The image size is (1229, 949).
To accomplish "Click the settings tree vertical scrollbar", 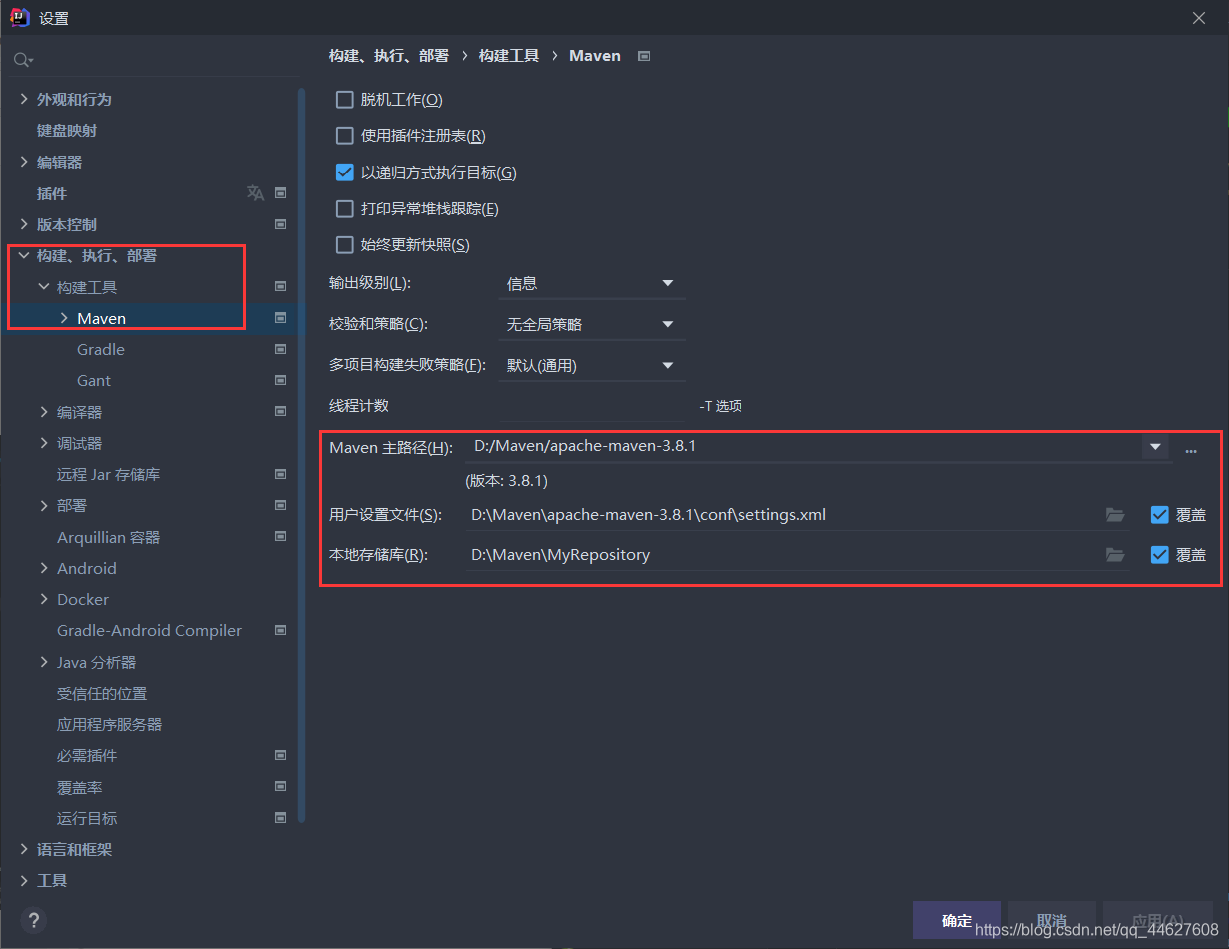I will [302, 455].
